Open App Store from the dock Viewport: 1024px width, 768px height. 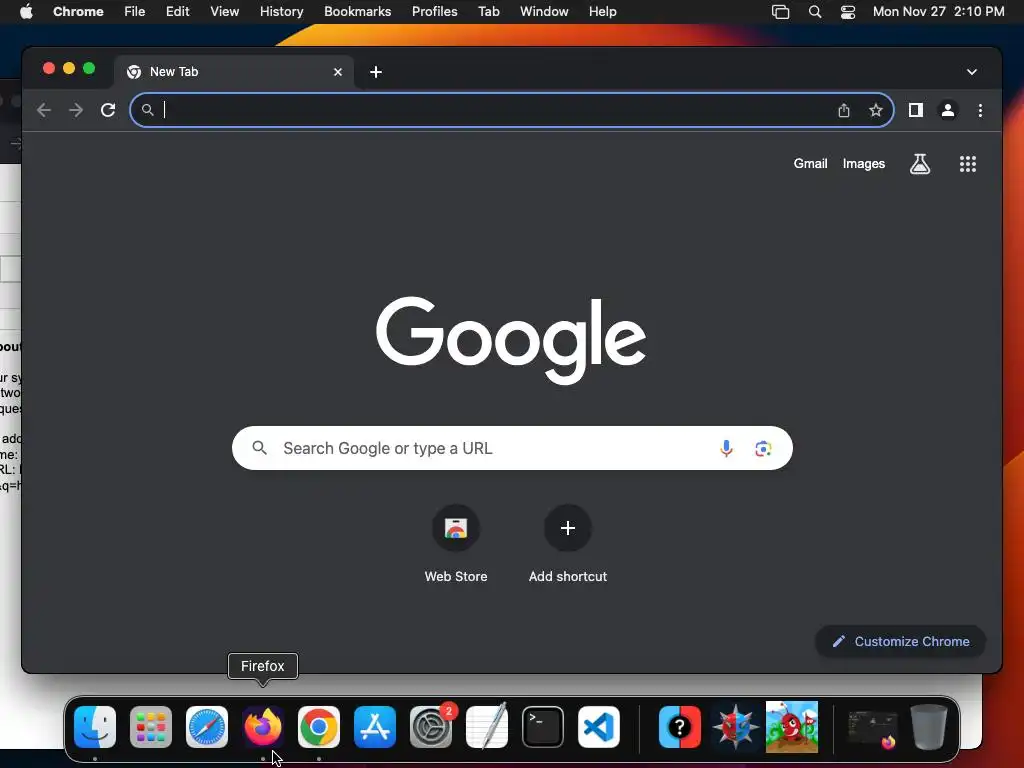(375, 727)
